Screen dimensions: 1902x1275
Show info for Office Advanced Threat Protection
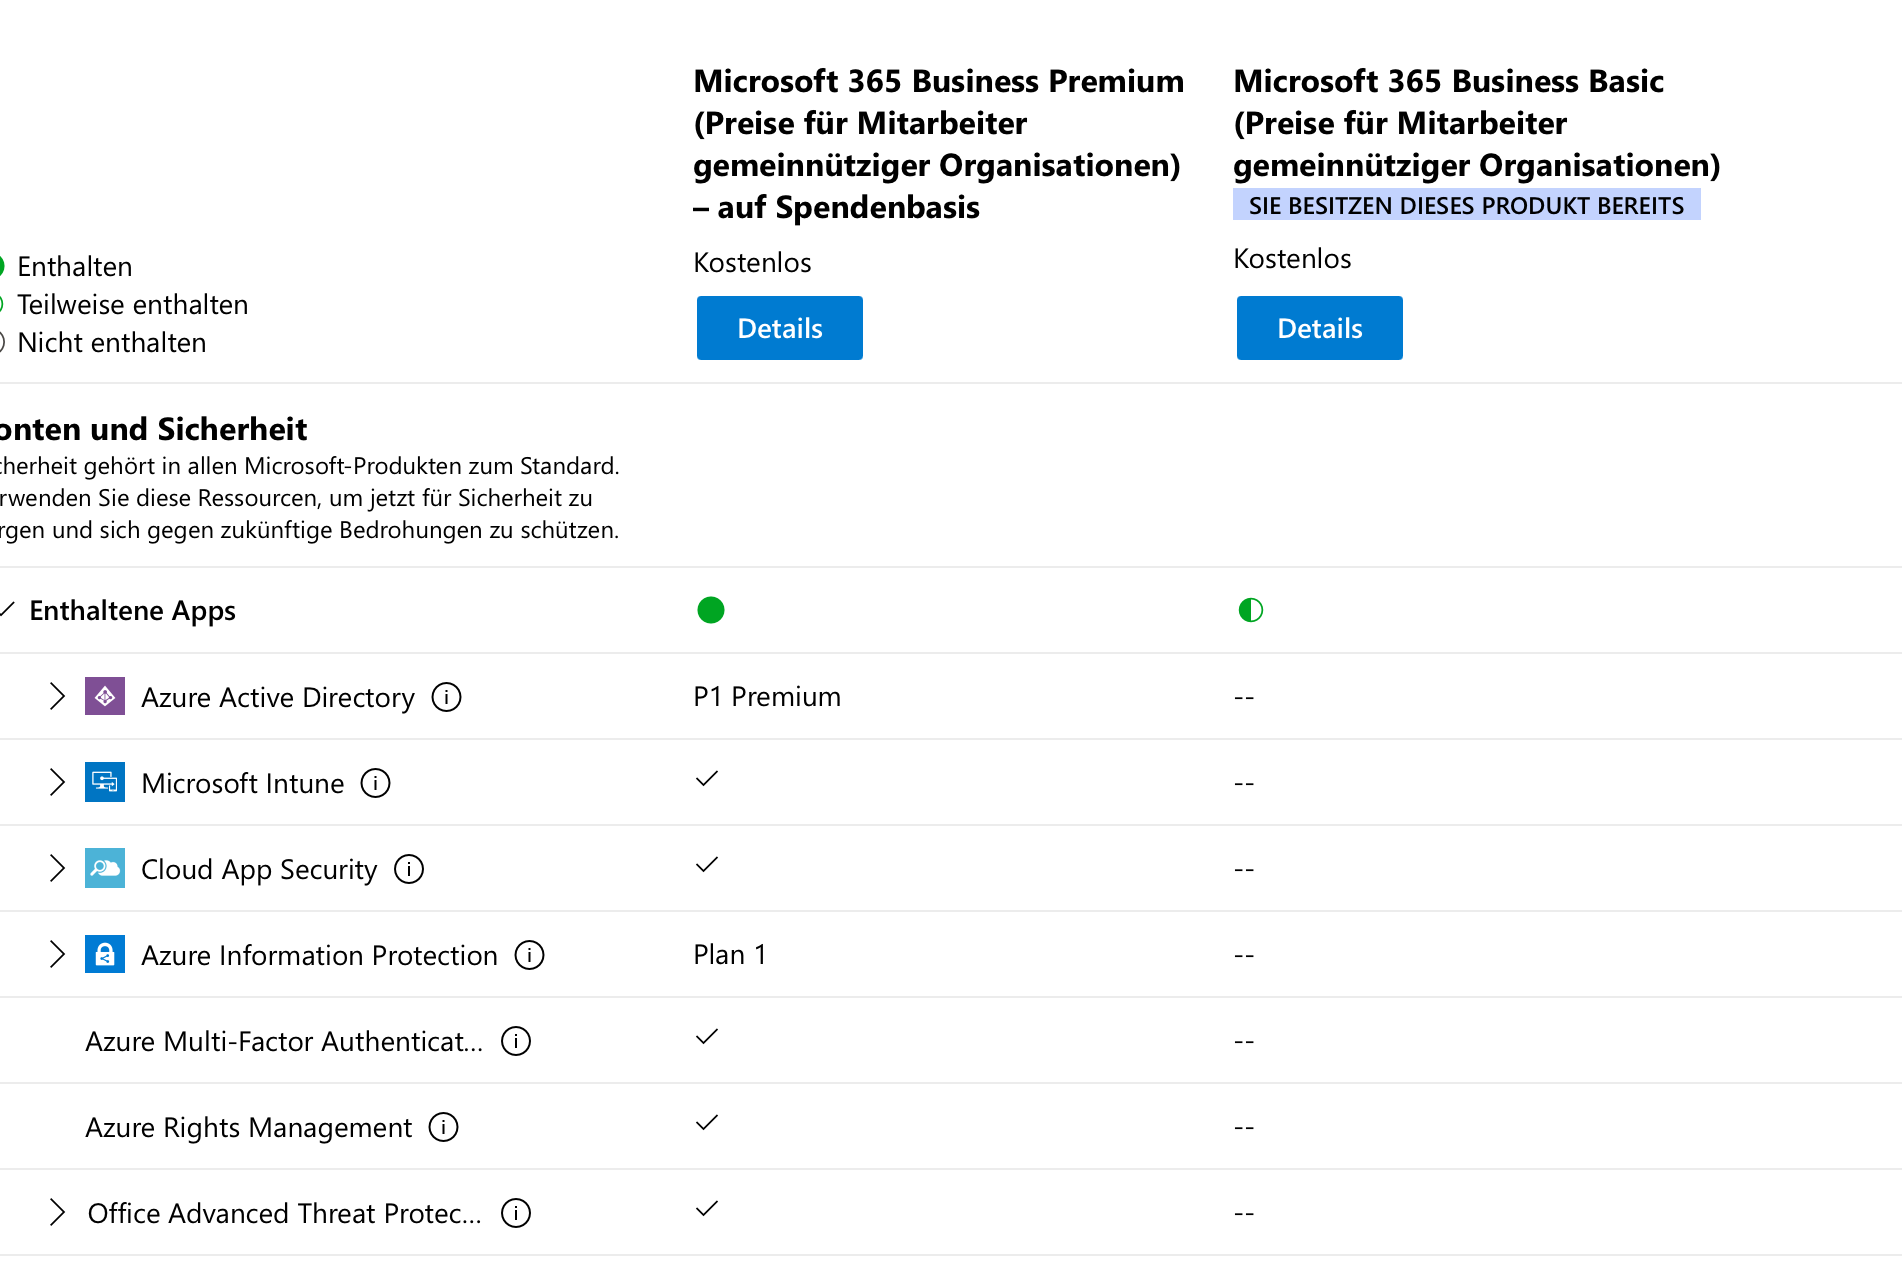(516, 1213)
